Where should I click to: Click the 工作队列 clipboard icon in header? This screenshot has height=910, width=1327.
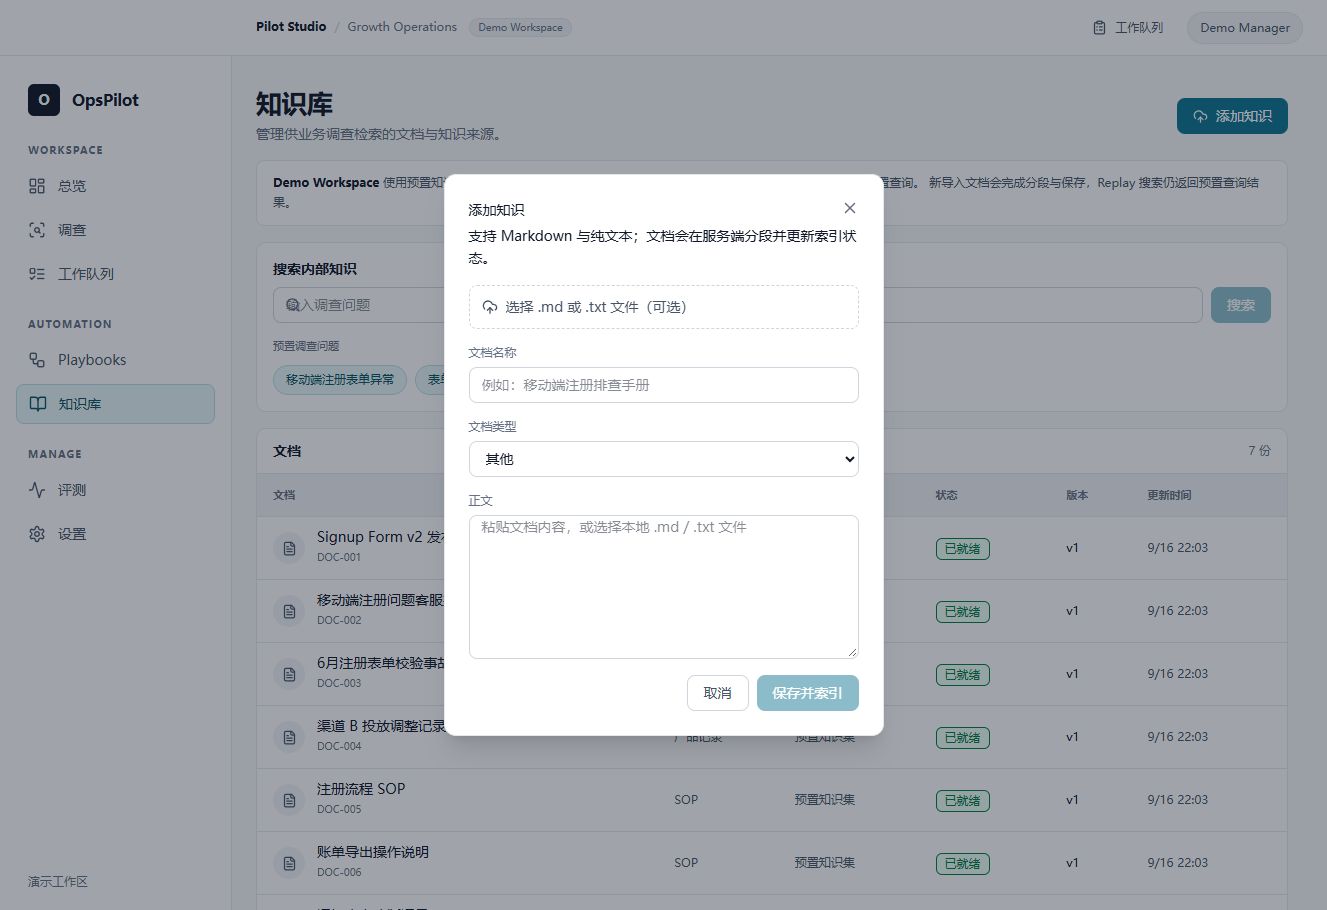pos(1100,28)
